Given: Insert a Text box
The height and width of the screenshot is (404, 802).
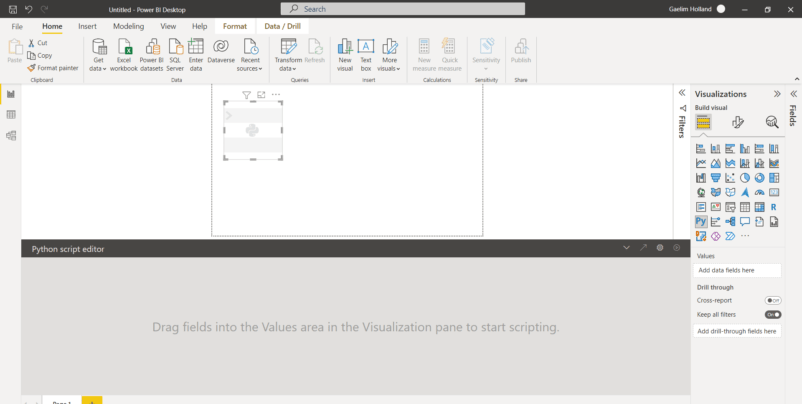Looking at the screenshot, I should (366, 55).
